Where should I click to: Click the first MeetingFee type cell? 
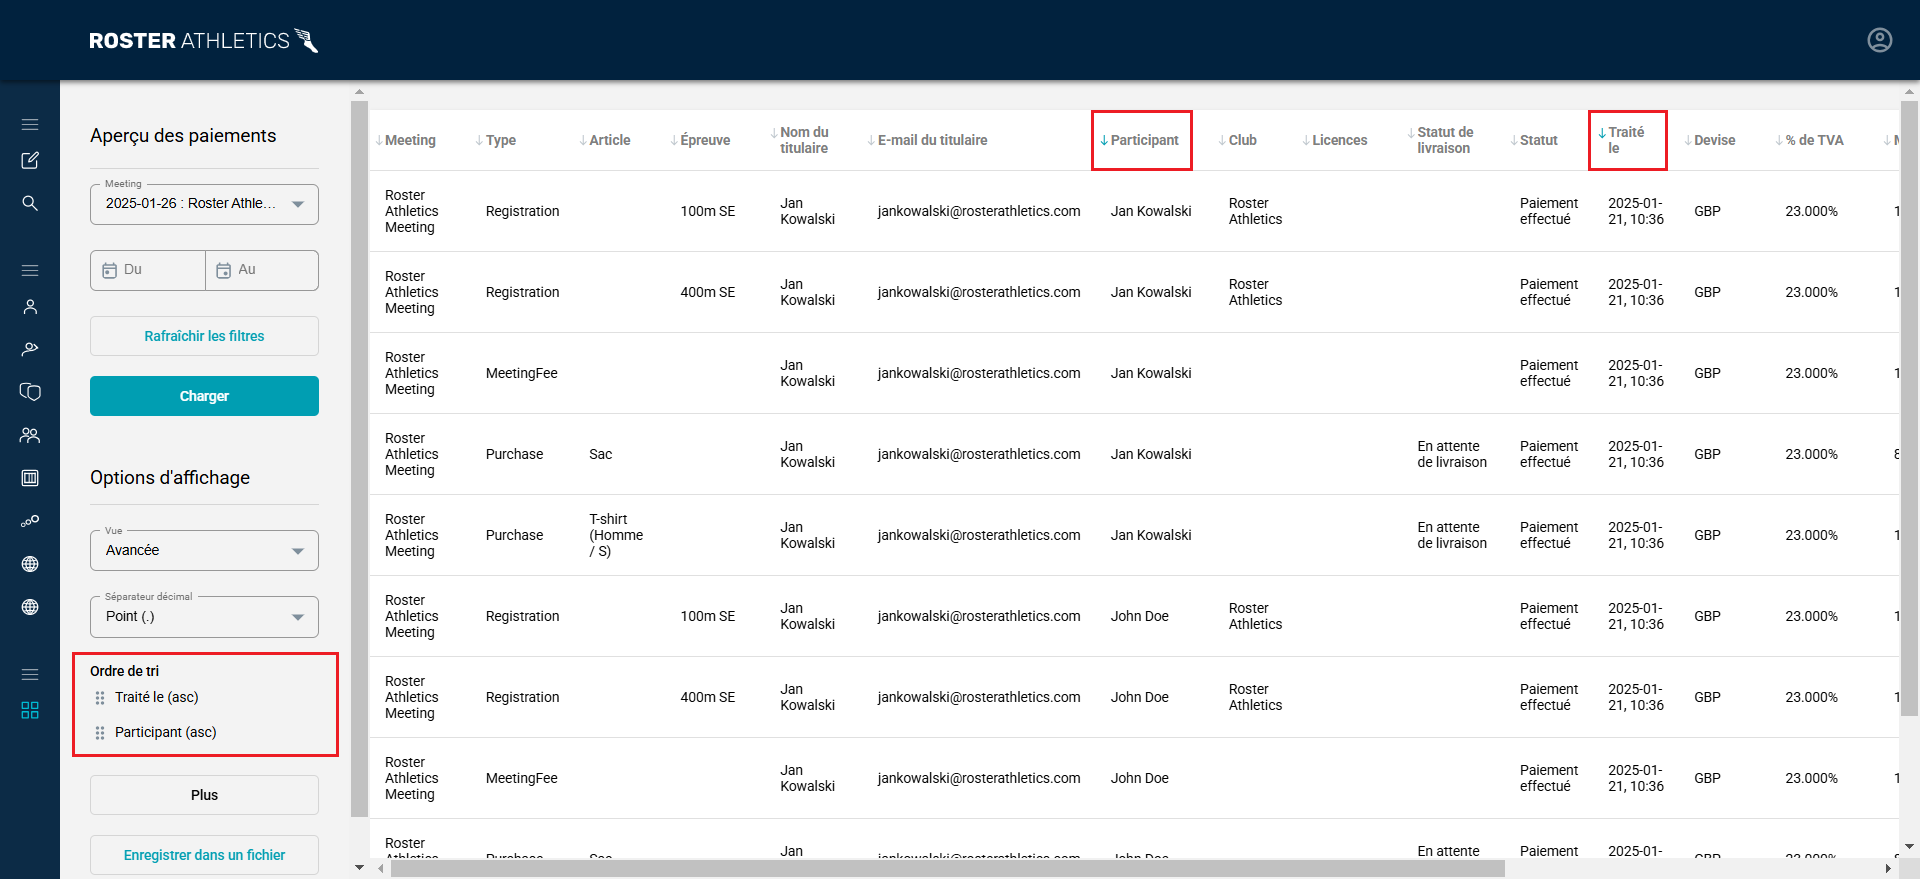(x=522, y=373)
